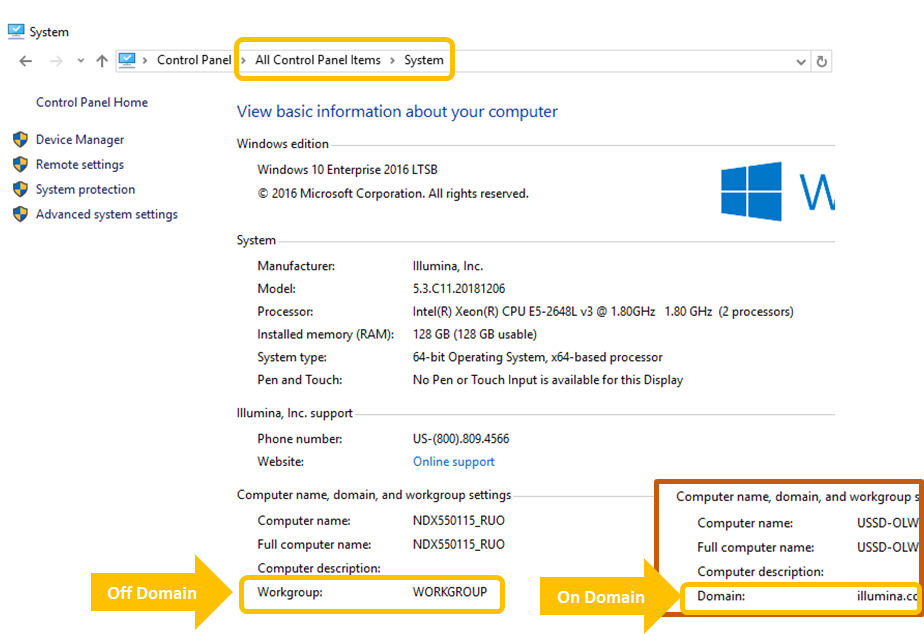The image size is (924, 634).
Task: Click the computer icon in address bar
Action: [x=127, y=60]
